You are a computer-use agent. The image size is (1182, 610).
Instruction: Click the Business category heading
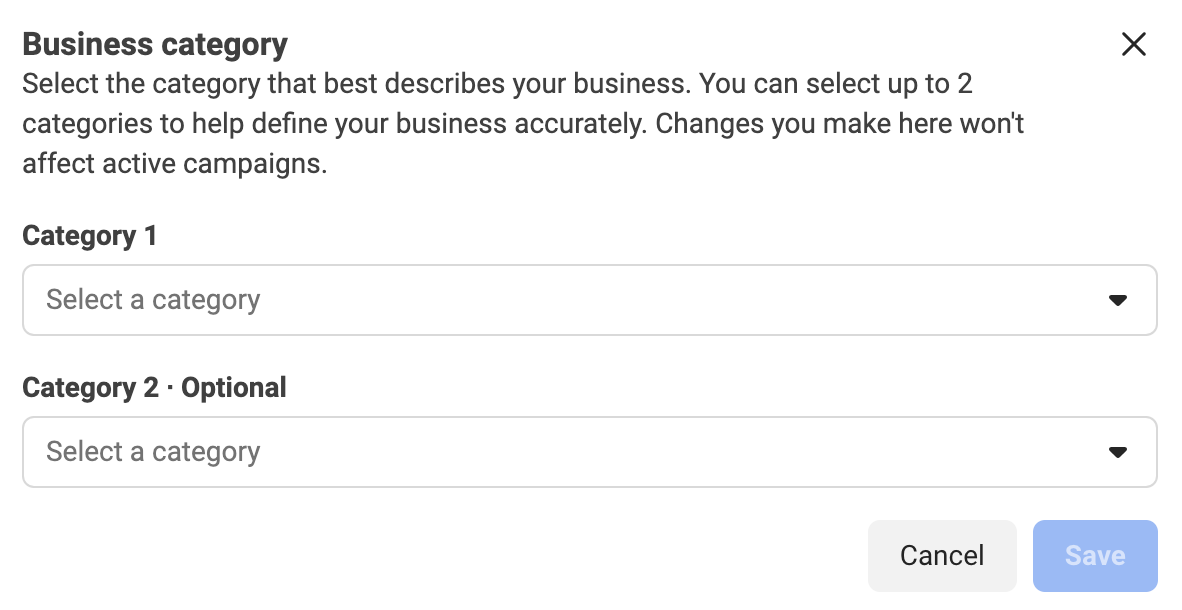pyautogui.click(x=154, y=44)
